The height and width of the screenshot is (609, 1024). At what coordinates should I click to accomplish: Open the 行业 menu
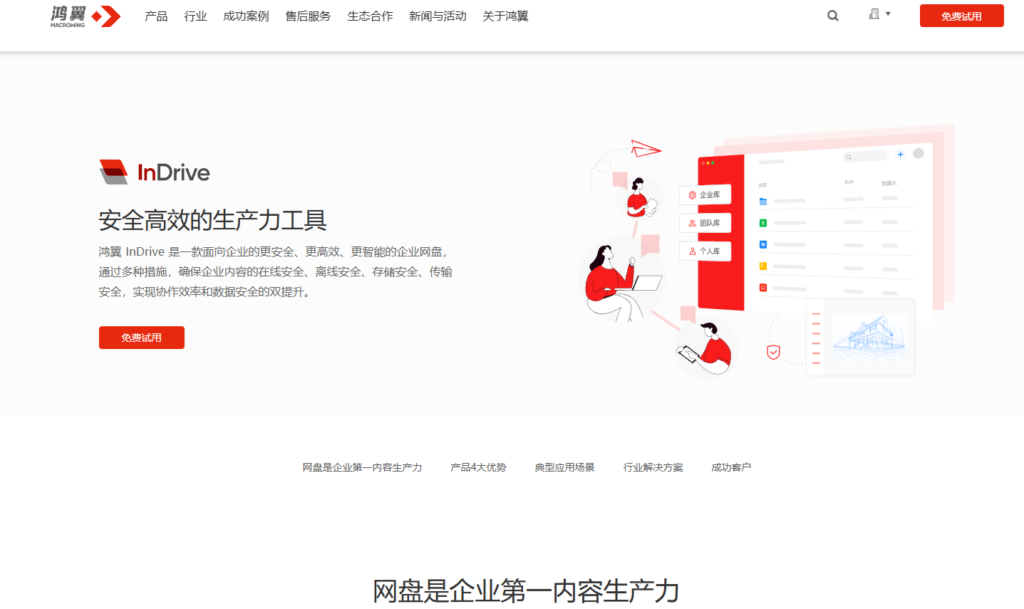[194, 16]
